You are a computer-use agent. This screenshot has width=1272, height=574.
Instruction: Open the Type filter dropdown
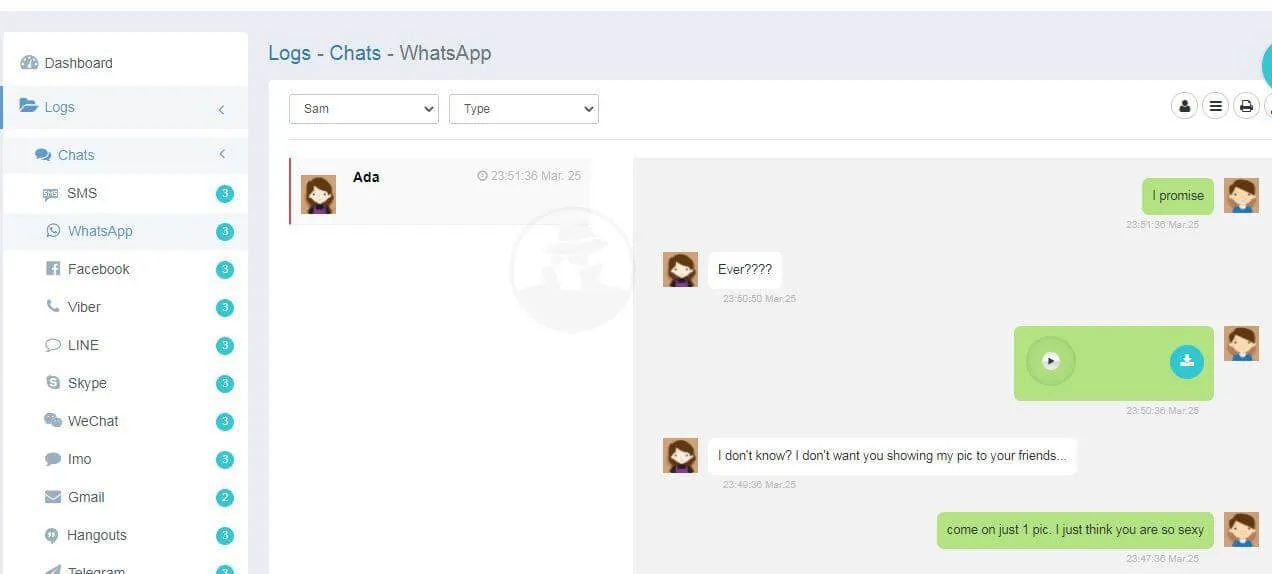pos(524,109)
